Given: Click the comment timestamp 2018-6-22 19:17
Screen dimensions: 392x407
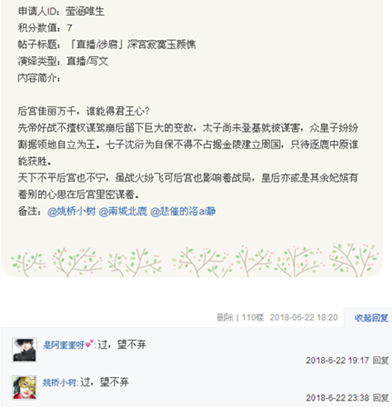Looking at the screenshot, I should coord(337,360).
